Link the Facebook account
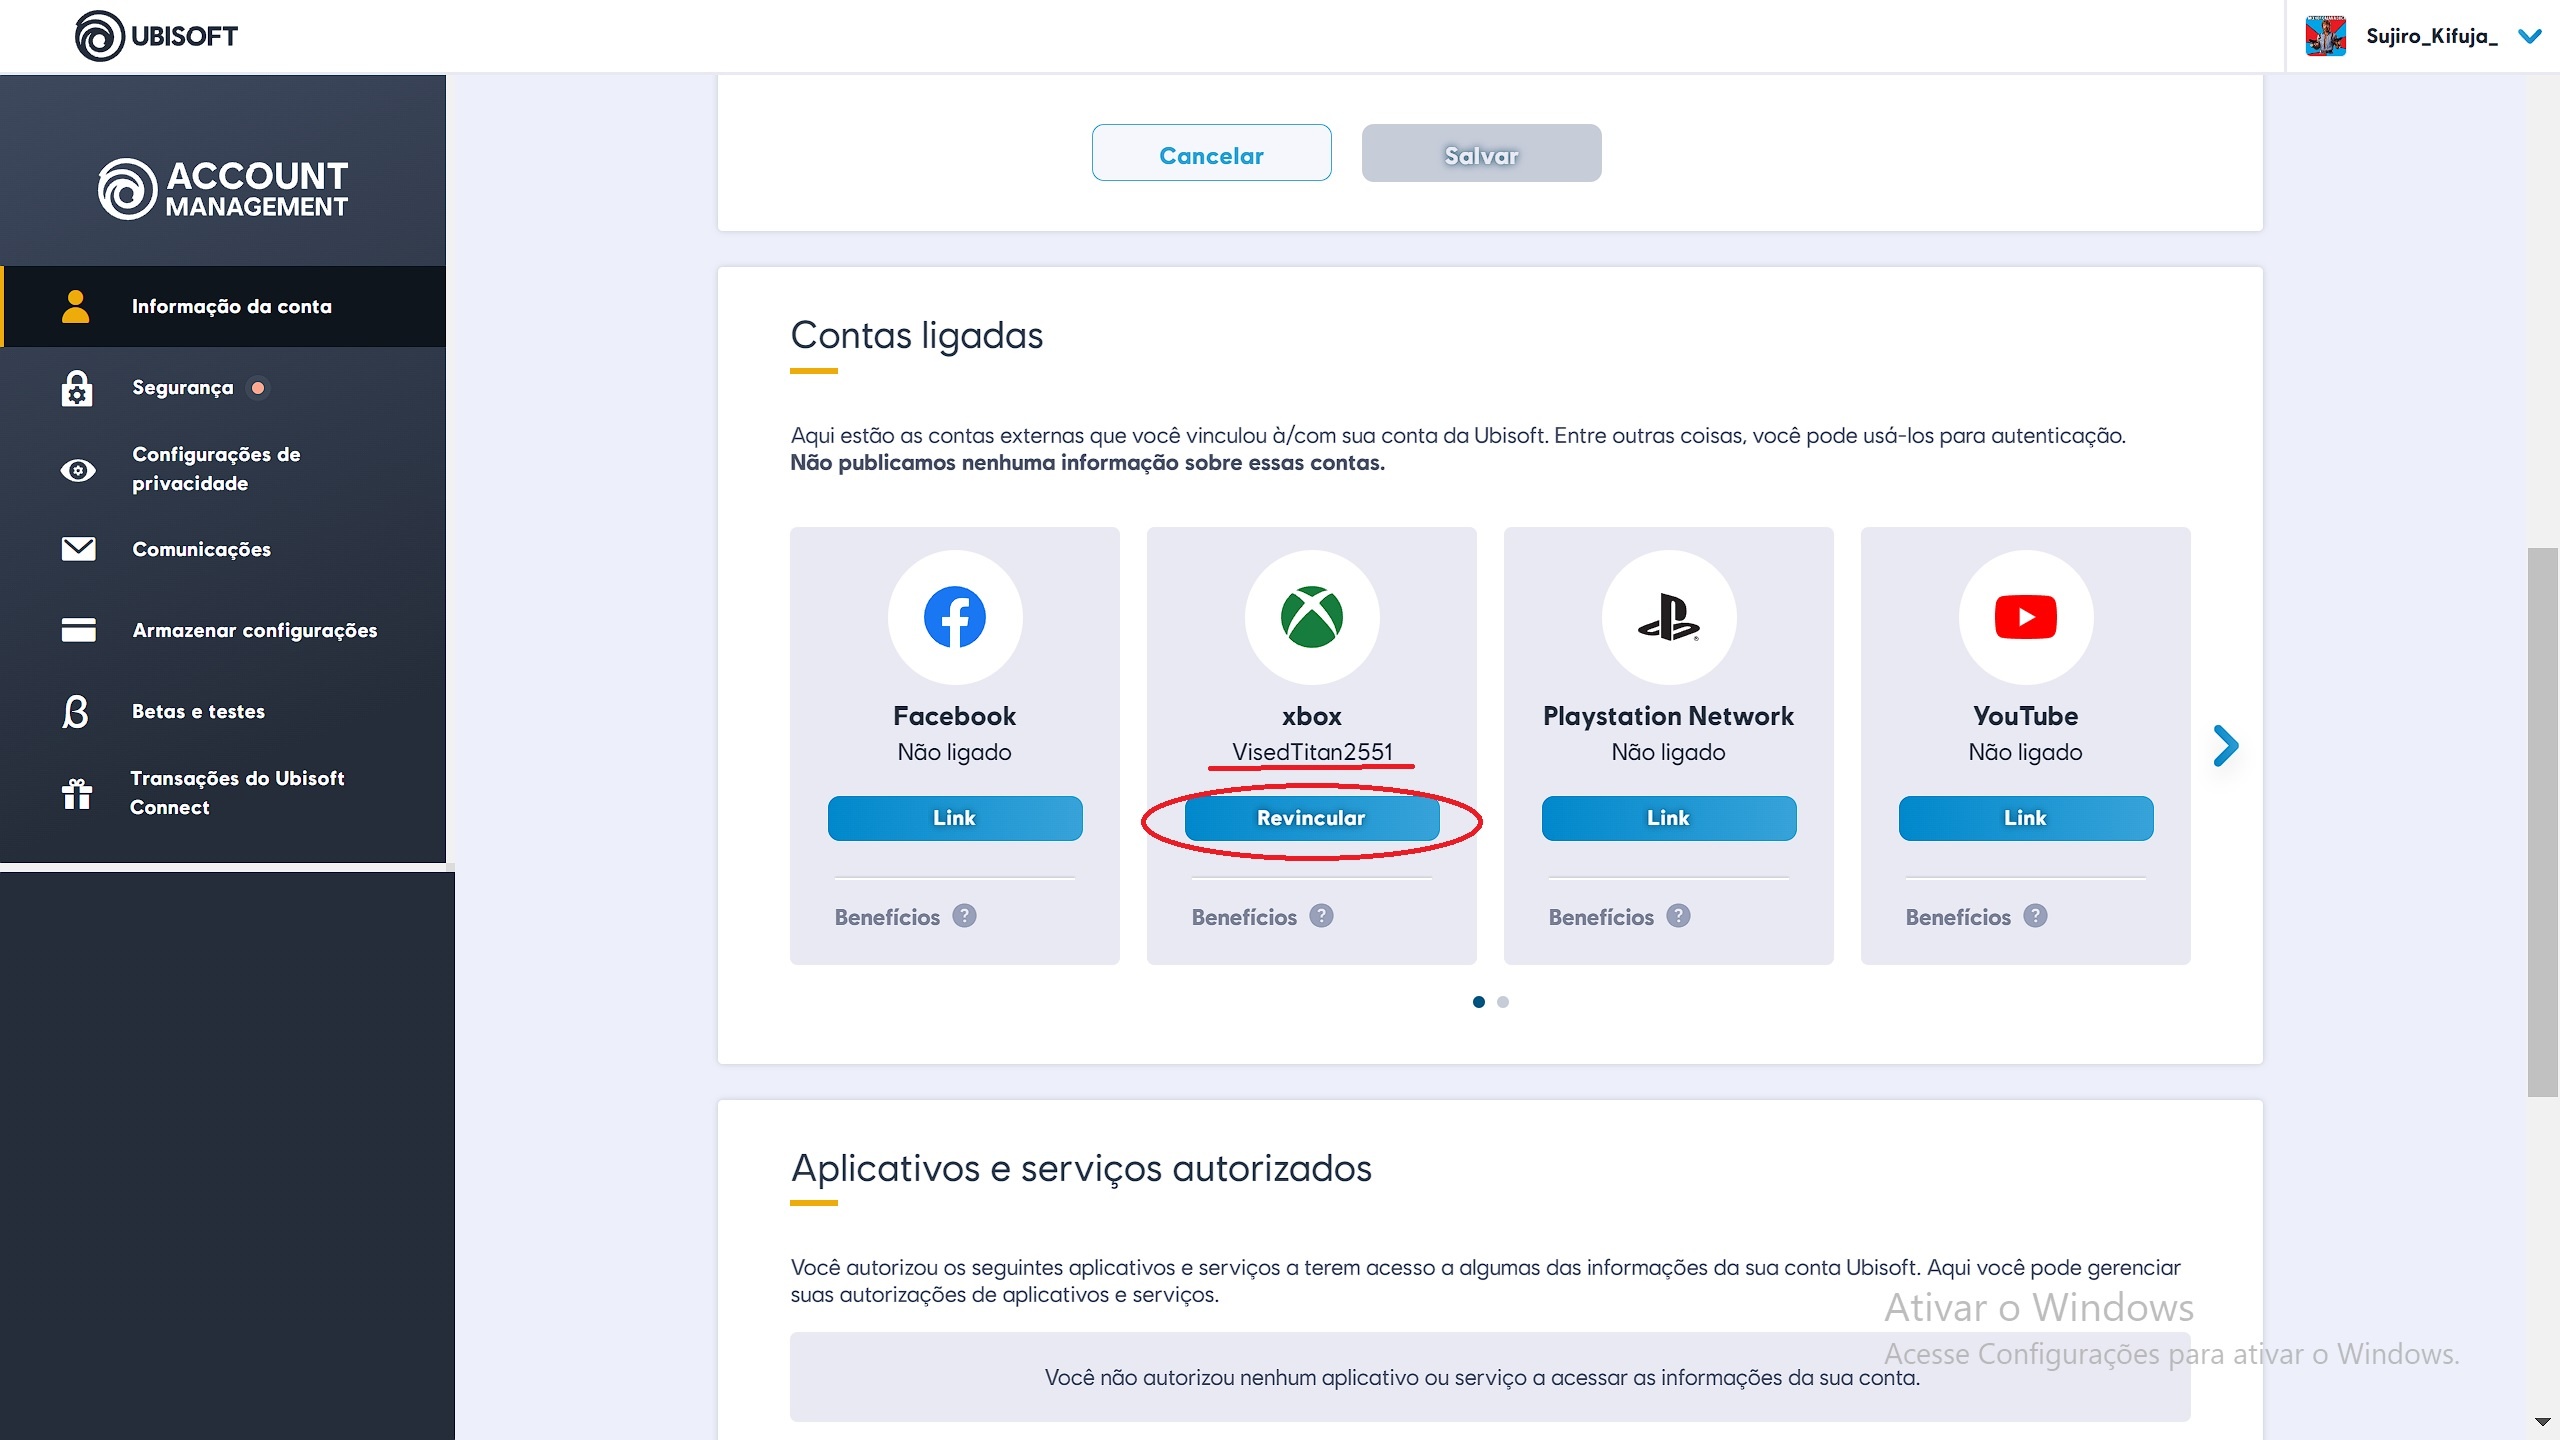Image resolution: width=2560 pixels, height=1440 pixels. 955,818
